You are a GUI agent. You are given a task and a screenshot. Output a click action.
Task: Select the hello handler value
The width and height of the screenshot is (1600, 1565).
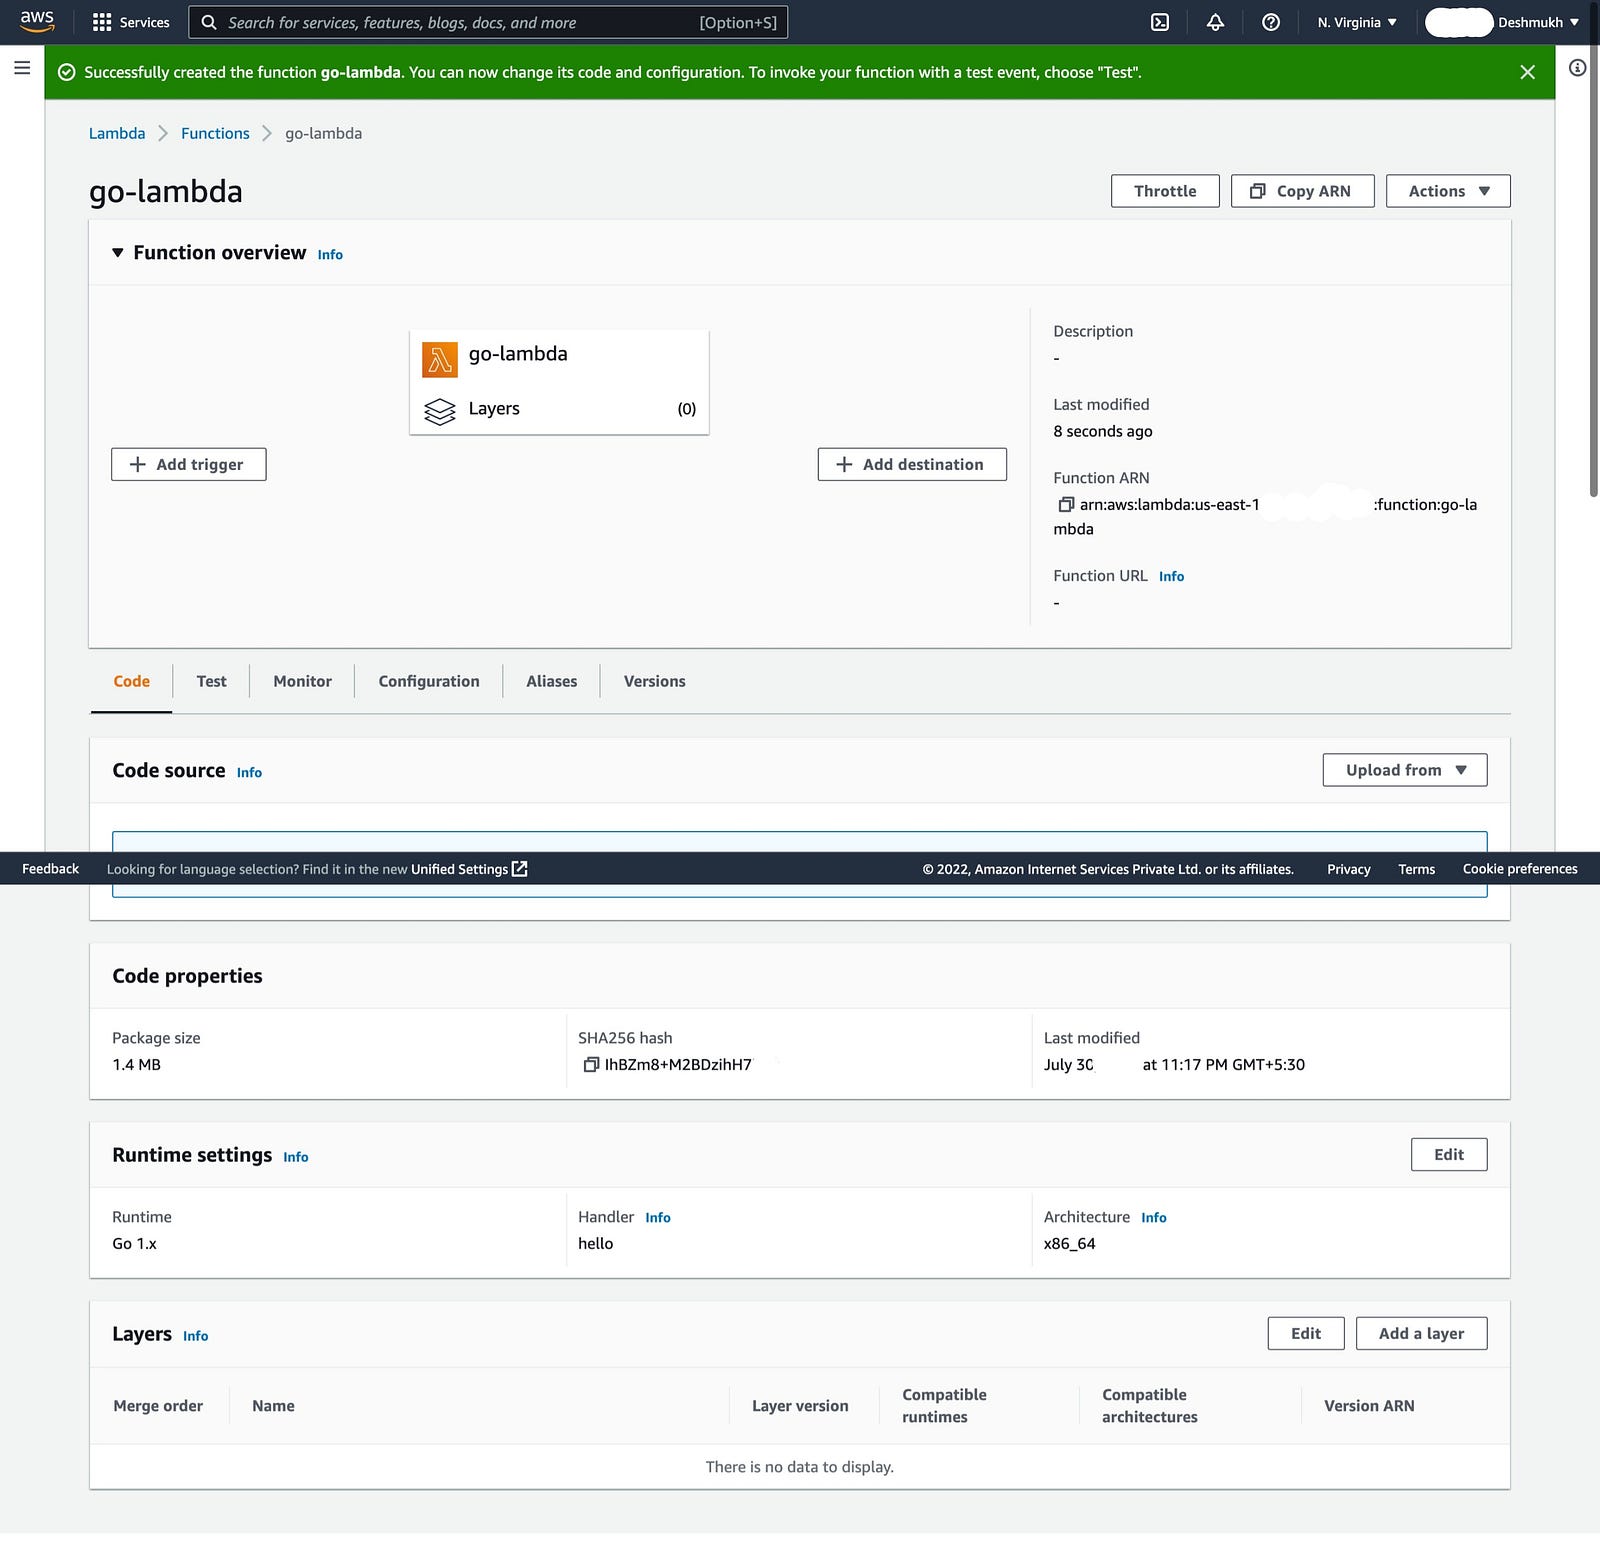tap(595, 1244)
